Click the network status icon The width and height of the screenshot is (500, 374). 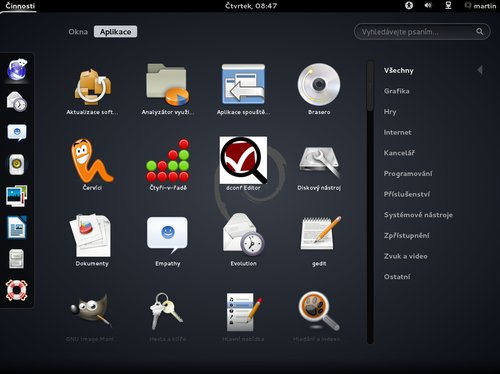[x=448, y=5]
